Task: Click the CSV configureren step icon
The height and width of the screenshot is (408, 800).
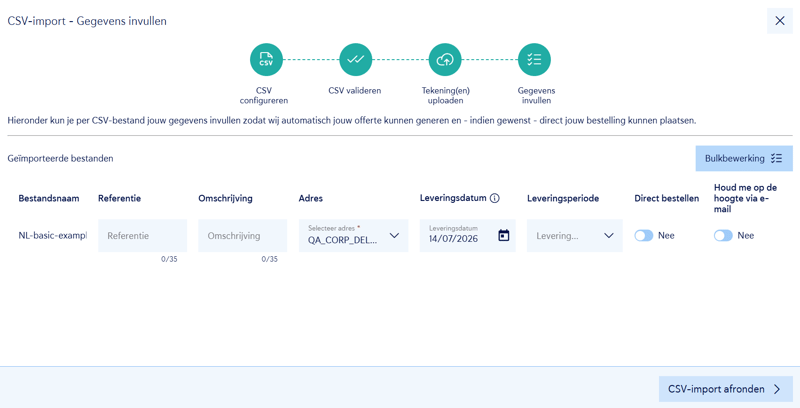Action: (266, 60)
